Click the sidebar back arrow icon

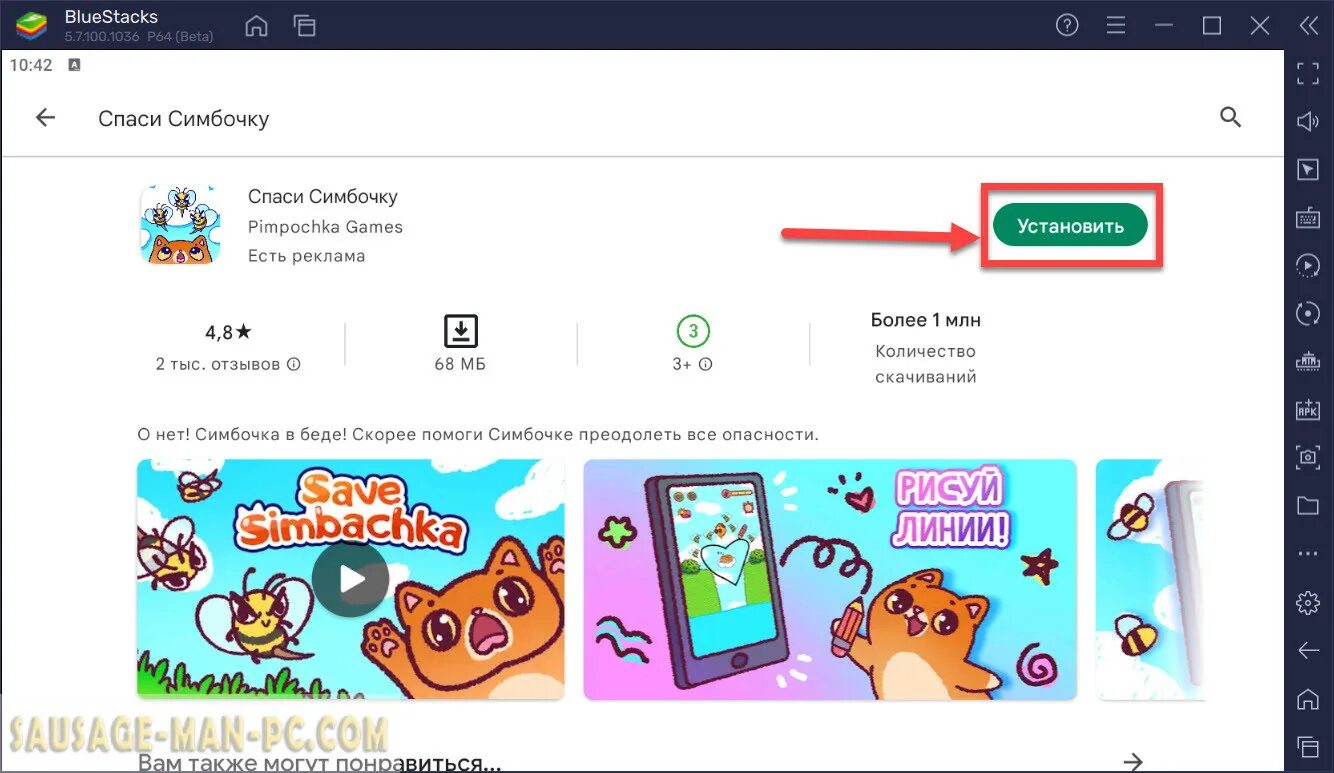coord(1308,650)
